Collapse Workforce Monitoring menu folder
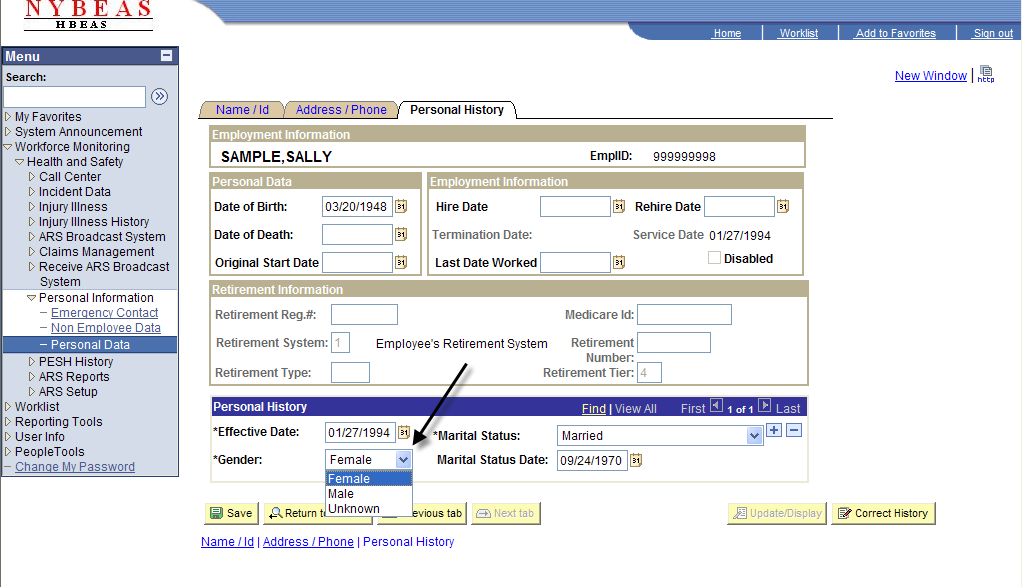The height and width of the screenshot is (587, 1022). (x=8, y=147)
